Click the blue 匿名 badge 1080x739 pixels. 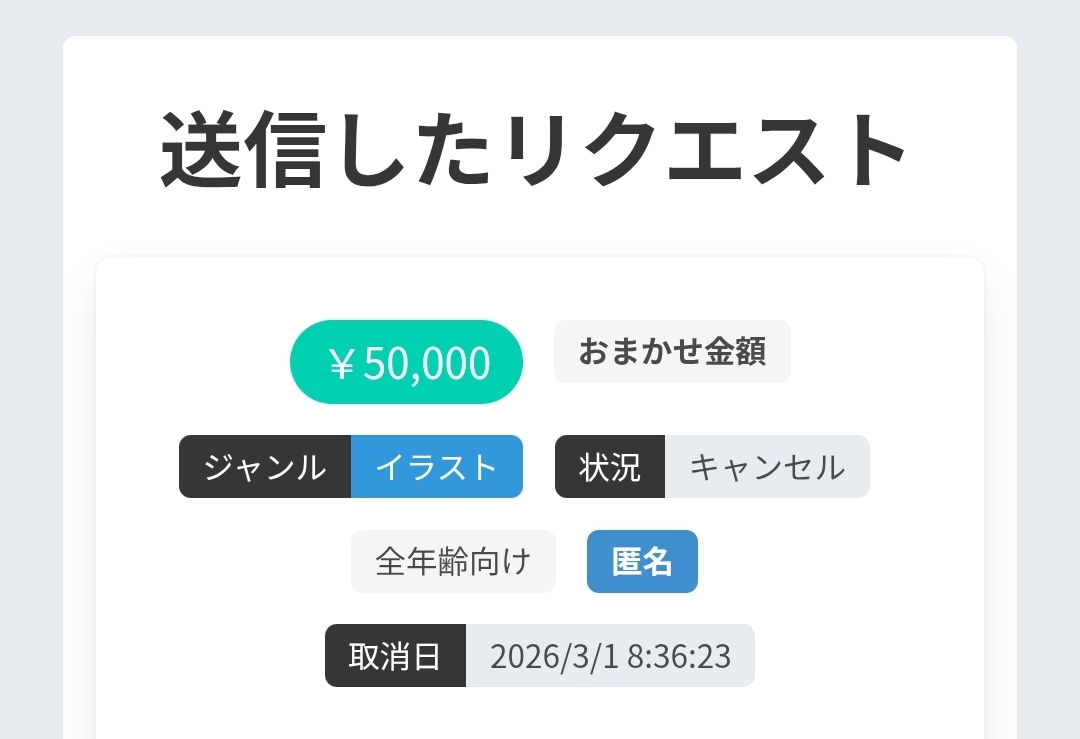coord(642,562)
